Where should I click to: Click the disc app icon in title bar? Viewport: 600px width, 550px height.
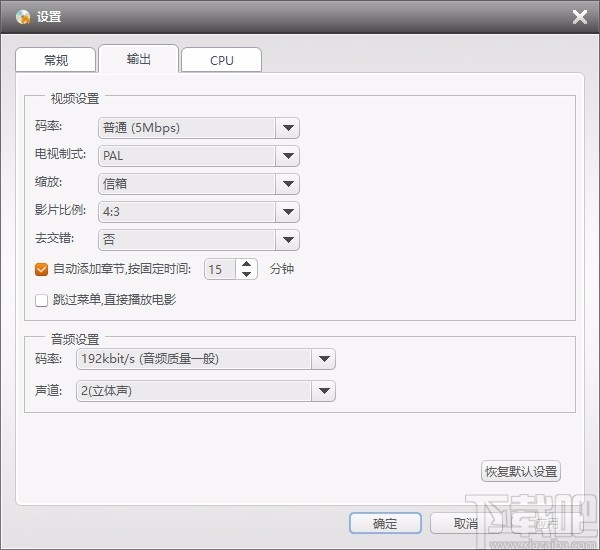(x=23, y=17)
